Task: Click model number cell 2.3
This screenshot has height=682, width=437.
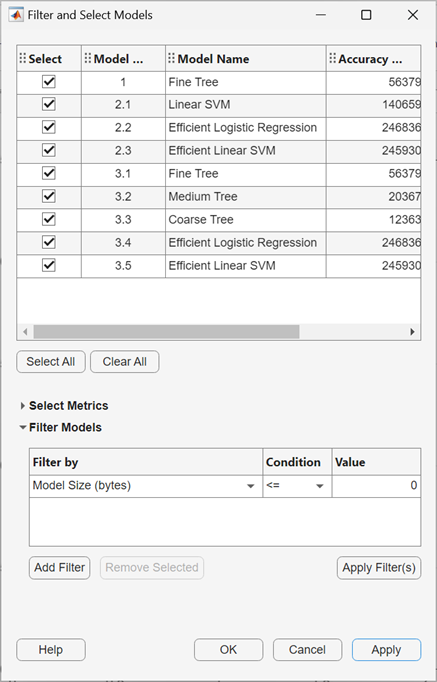Action: (x=123, y=150)
